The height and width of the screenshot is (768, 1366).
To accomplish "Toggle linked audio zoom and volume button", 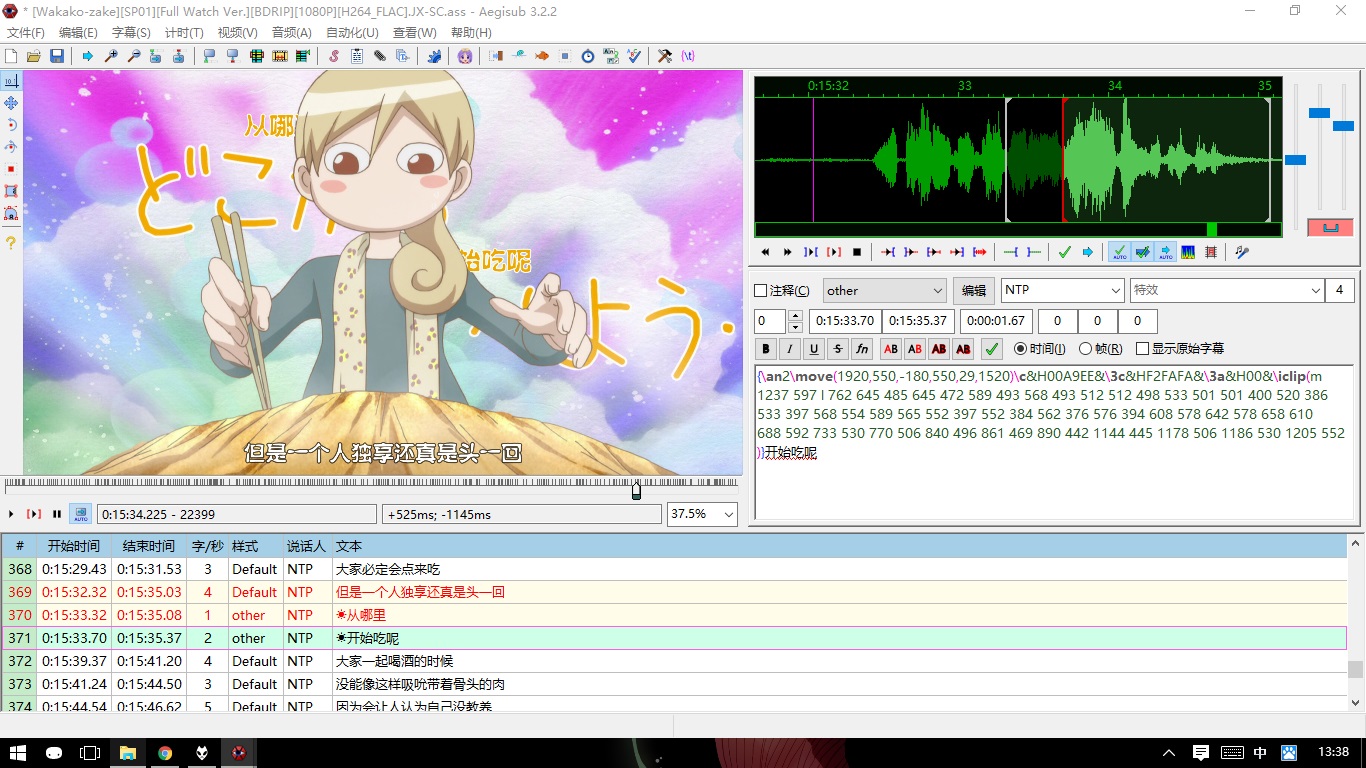I will pos(1330,228).
